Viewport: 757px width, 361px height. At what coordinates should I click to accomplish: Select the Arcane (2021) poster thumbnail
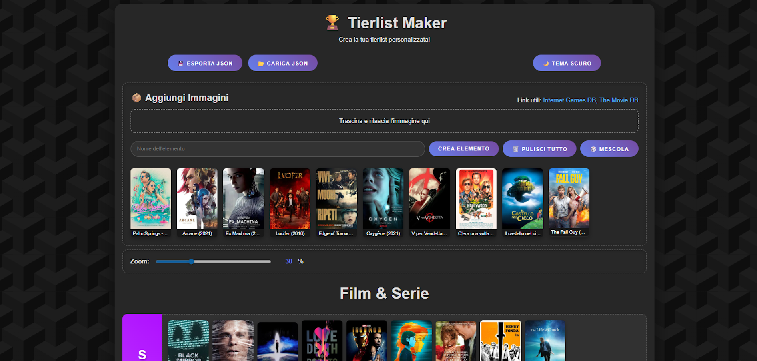[x=197, y=198]
